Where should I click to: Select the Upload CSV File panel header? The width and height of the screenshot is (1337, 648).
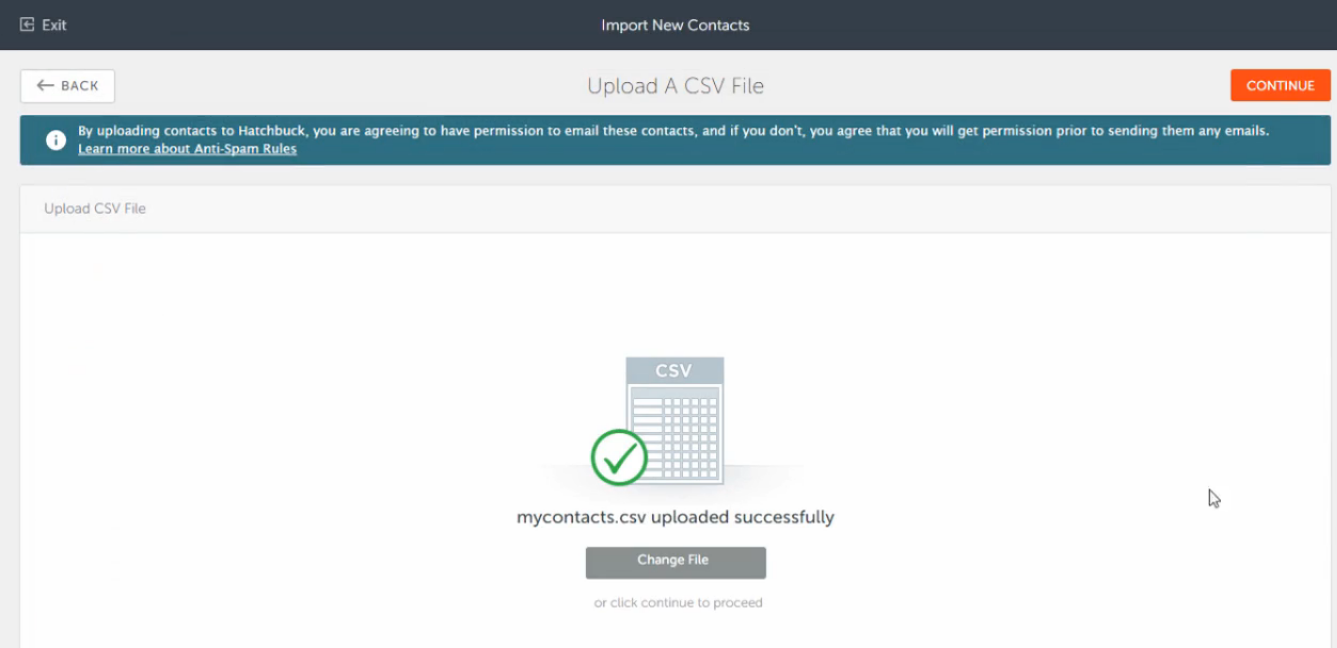click(95, 209)
